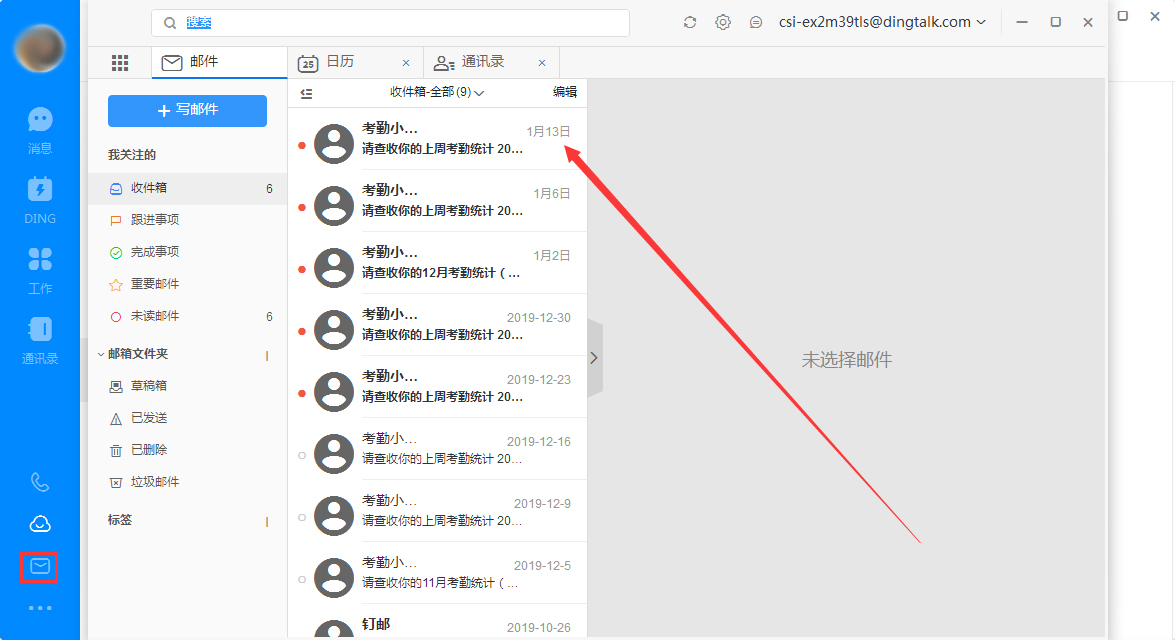Toggle the red unread marker on the 1月6日 email
1175x640 pixels.
point(302,207)
